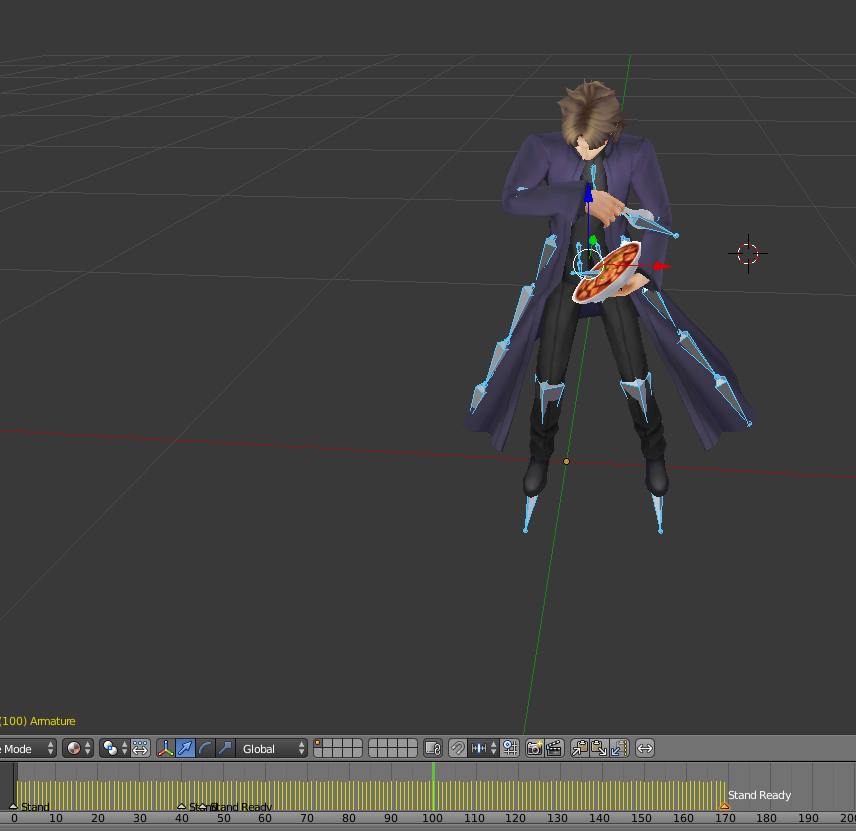Screen dimensions: 856x831
Task: Click frame 50 on the timeline ruler
Action: [x=224, y=818]
